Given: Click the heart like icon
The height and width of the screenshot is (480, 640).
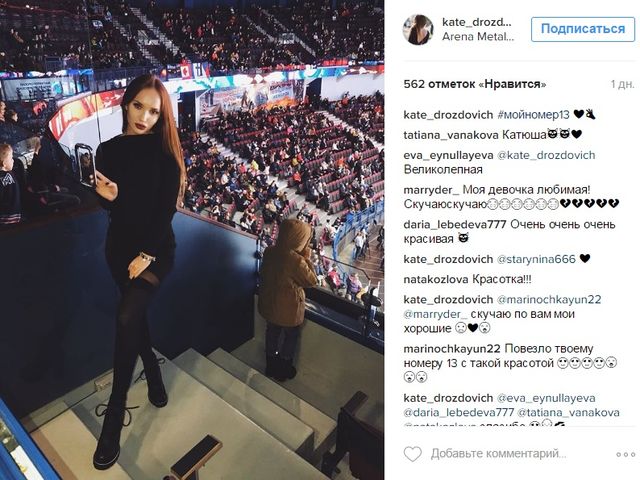Looking at the screenshot, I should (x=413, y=454).
